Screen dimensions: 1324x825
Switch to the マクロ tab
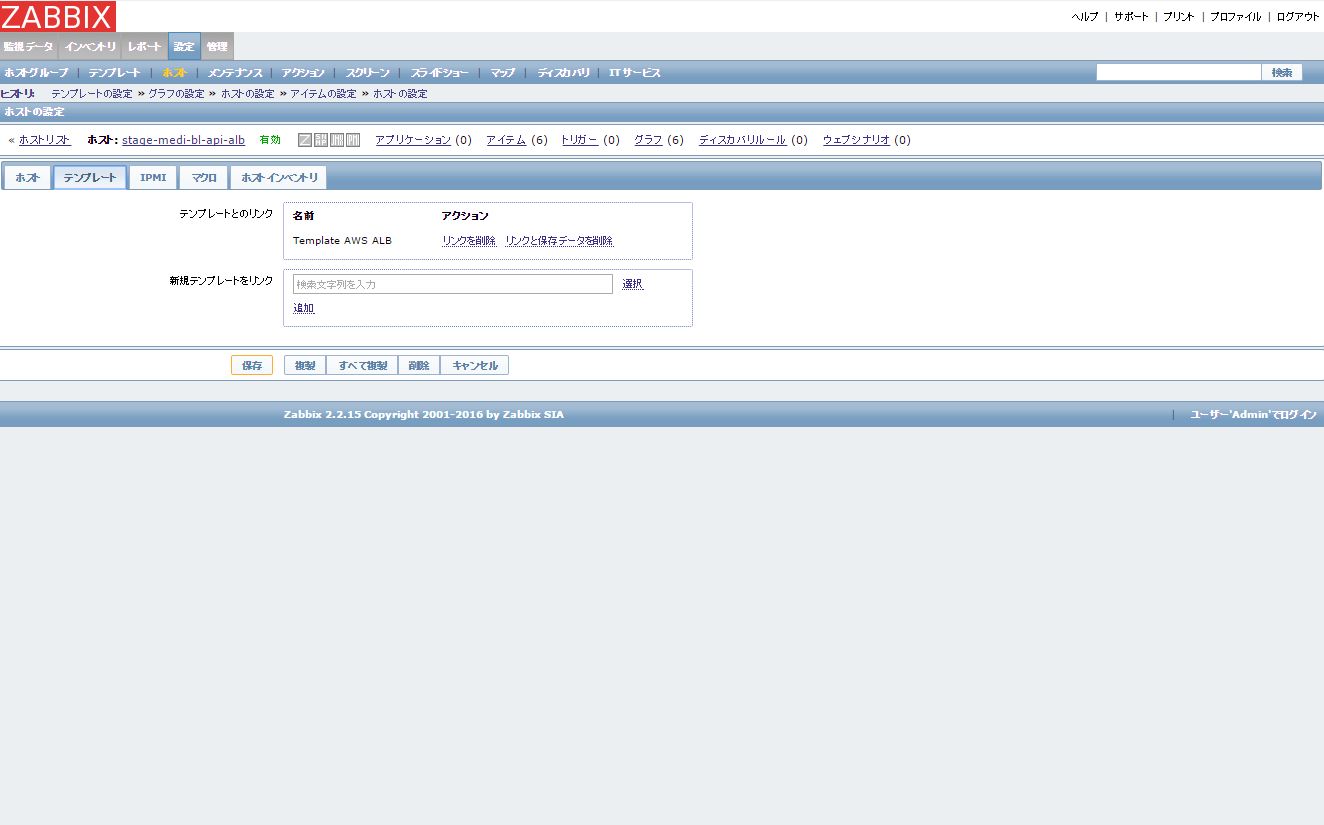pos(203,176)
